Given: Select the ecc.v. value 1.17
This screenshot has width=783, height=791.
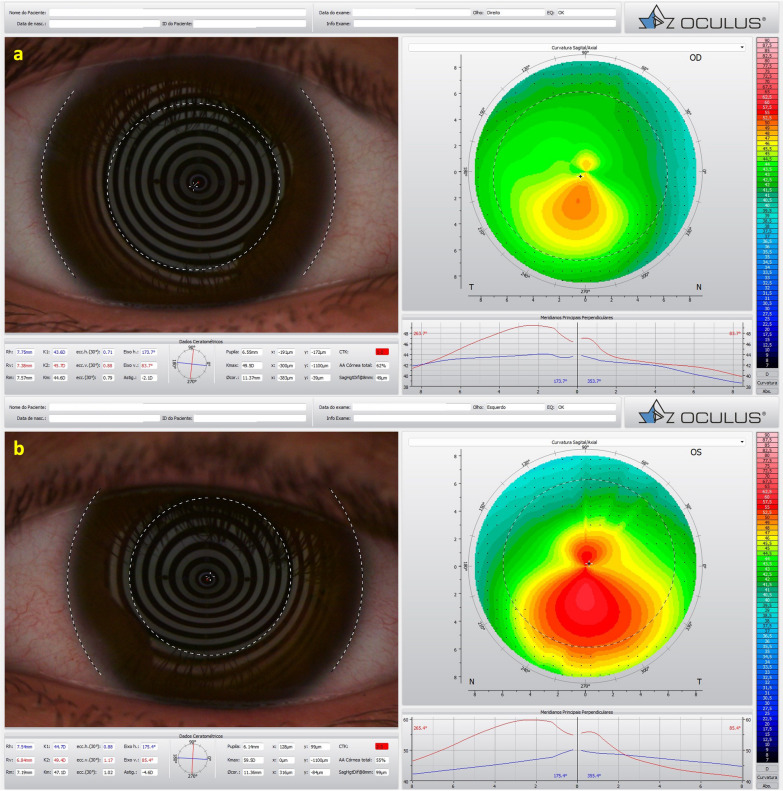Looking at the screenshot, I should [x=108, y=760].
